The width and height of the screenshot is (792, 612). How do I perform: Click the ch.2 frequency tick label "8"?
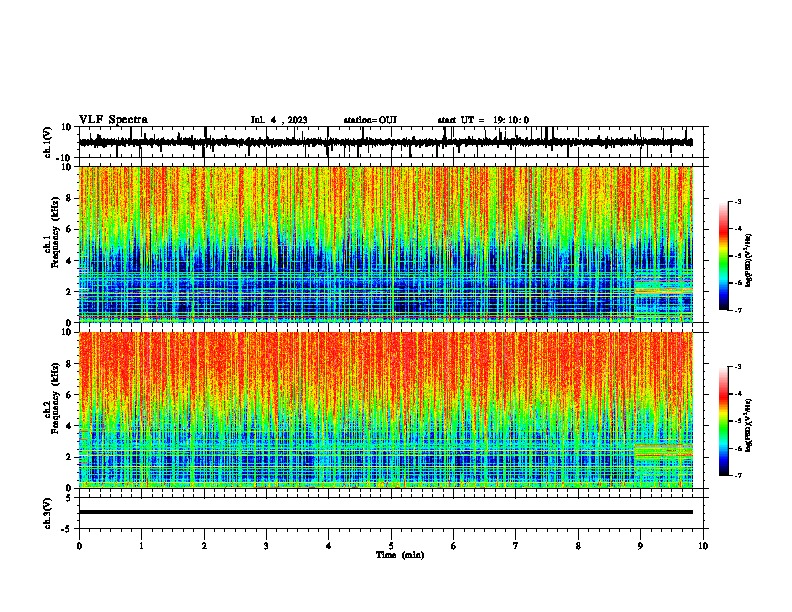tap(69, 364)
